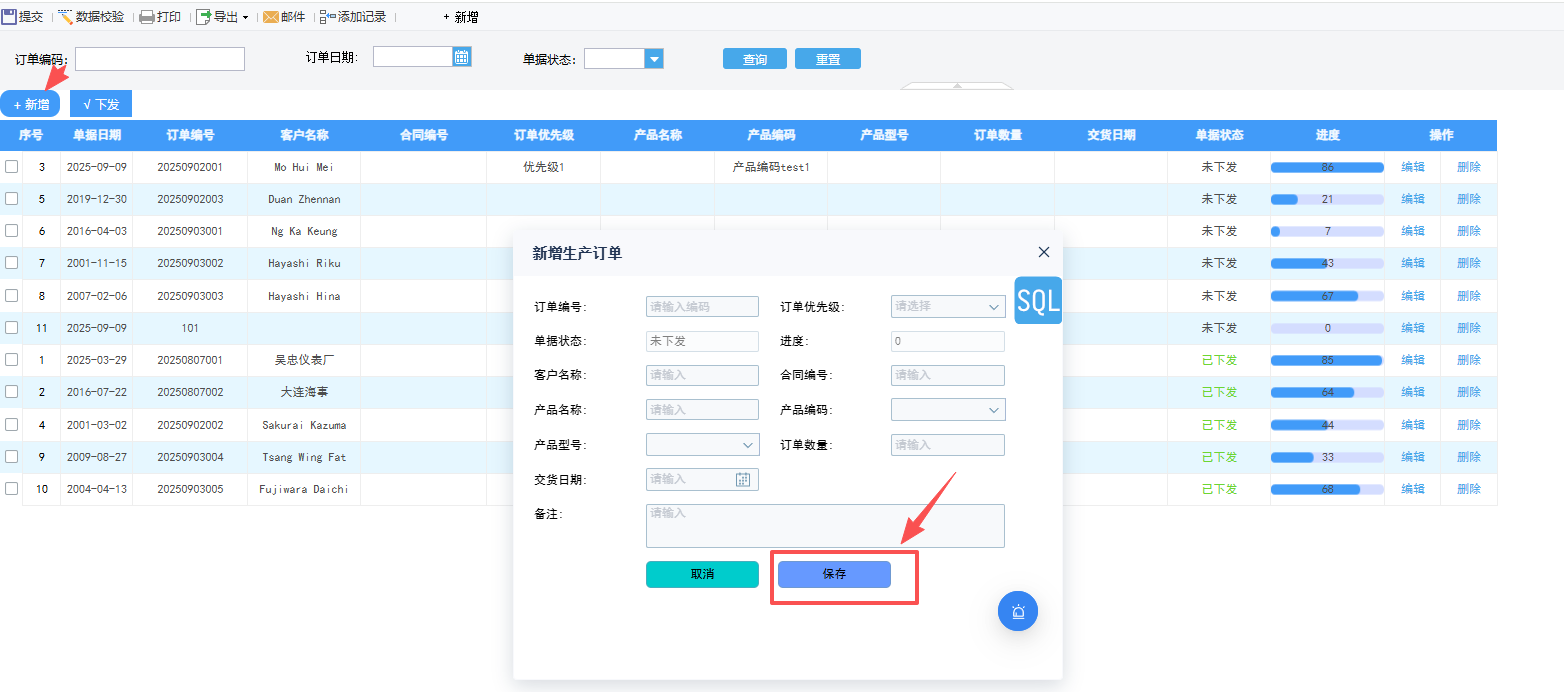The image size is (1564, 692).
Task: Open the order date calendar picker icon
Action: pos(461,57)
